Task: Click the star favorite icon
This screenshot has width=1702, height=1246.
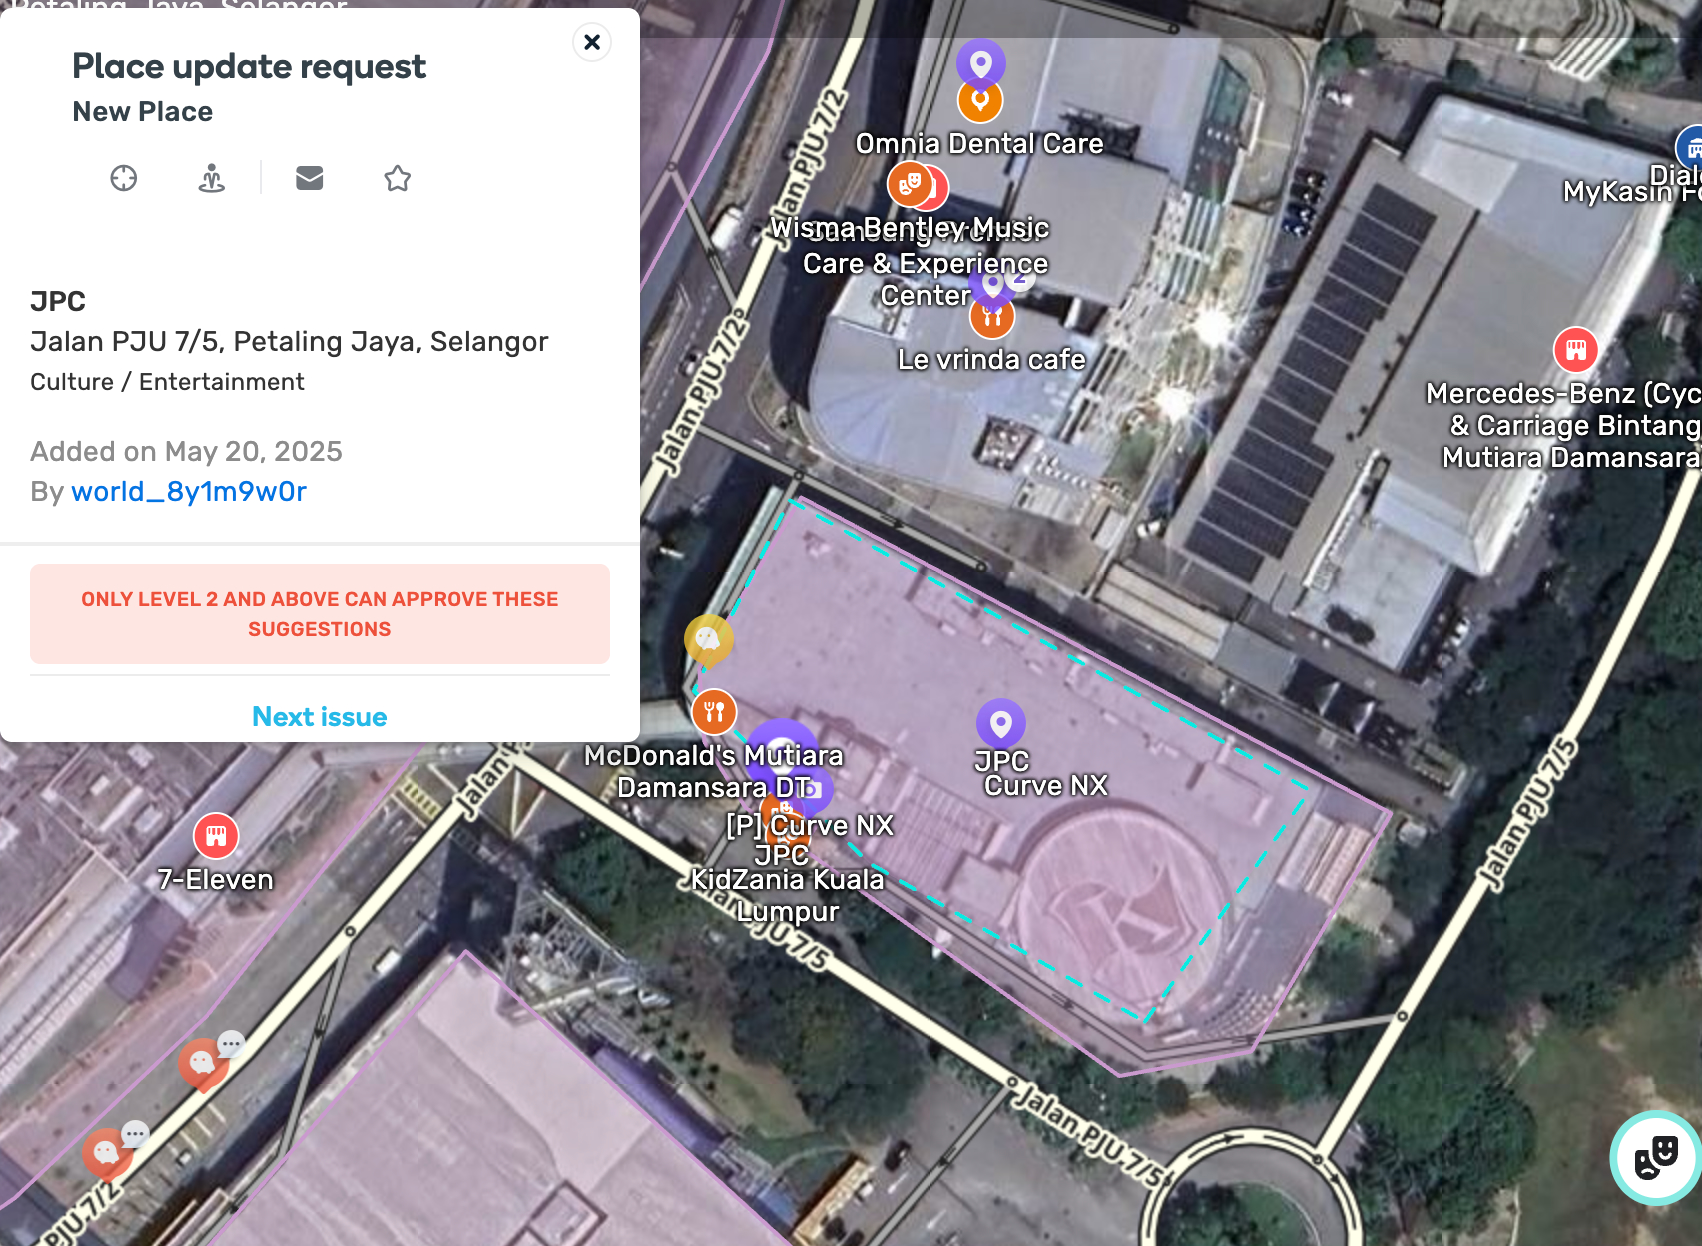Action: click(398, 178)
